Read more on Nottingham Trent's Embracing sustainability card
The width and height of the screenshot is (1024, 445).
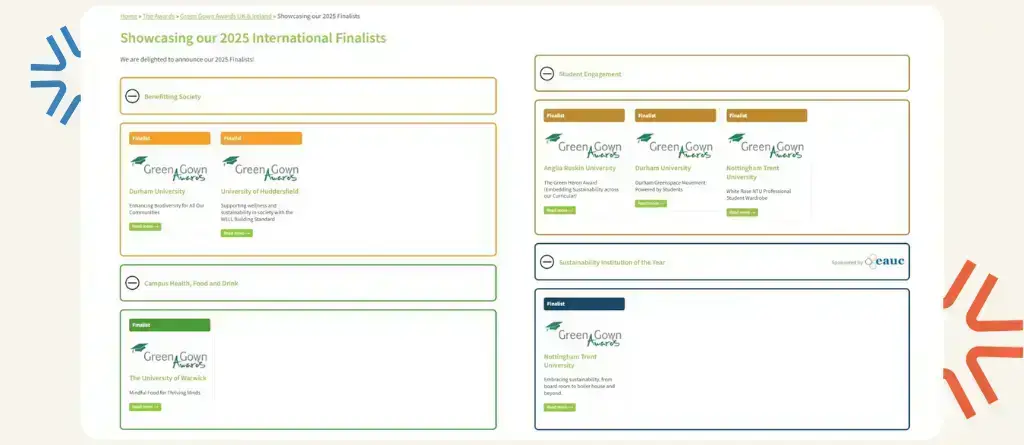click(x=560, y=408)
